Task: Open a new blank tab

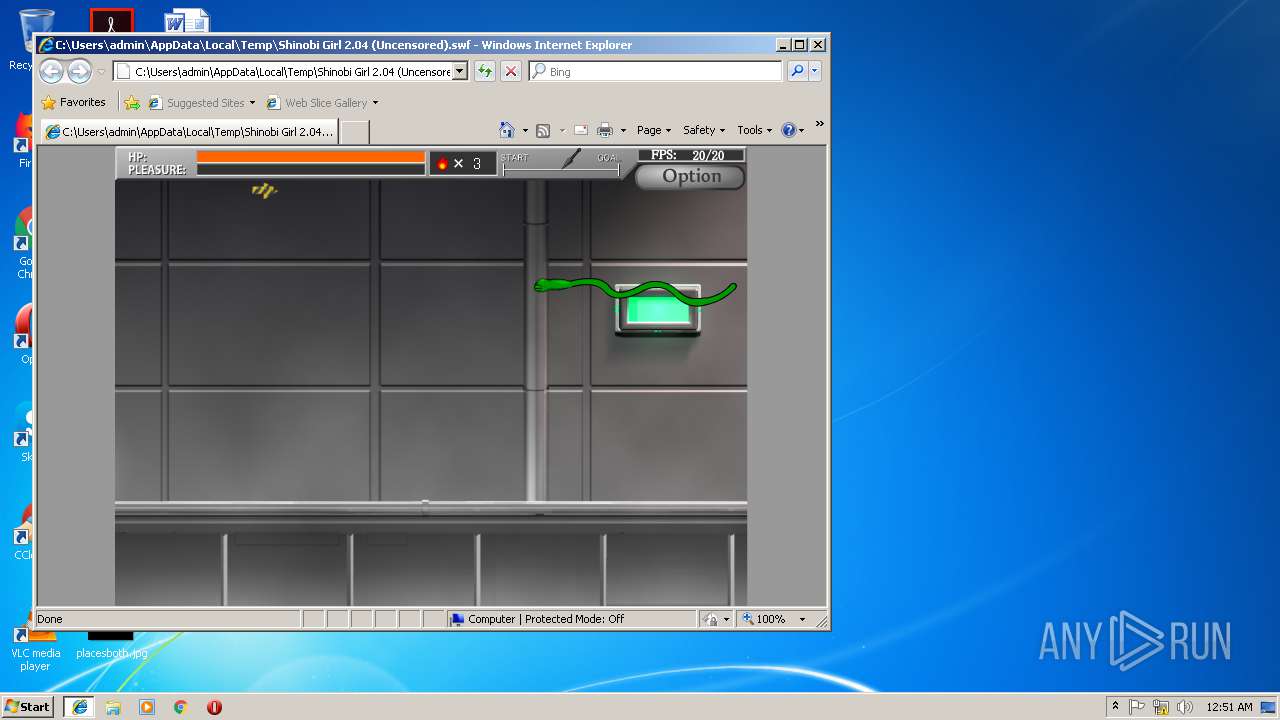Action: [355, 131]
